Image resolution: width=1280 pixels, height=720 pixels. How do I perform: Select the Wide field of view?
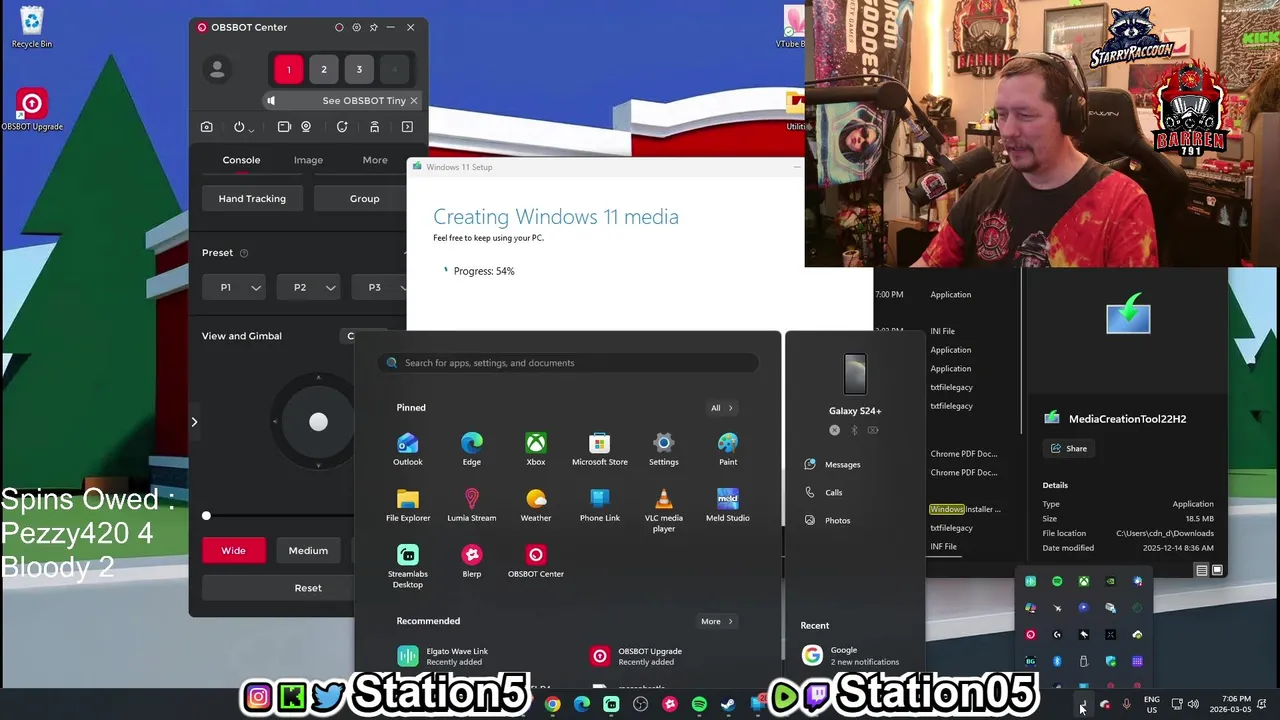233,550
